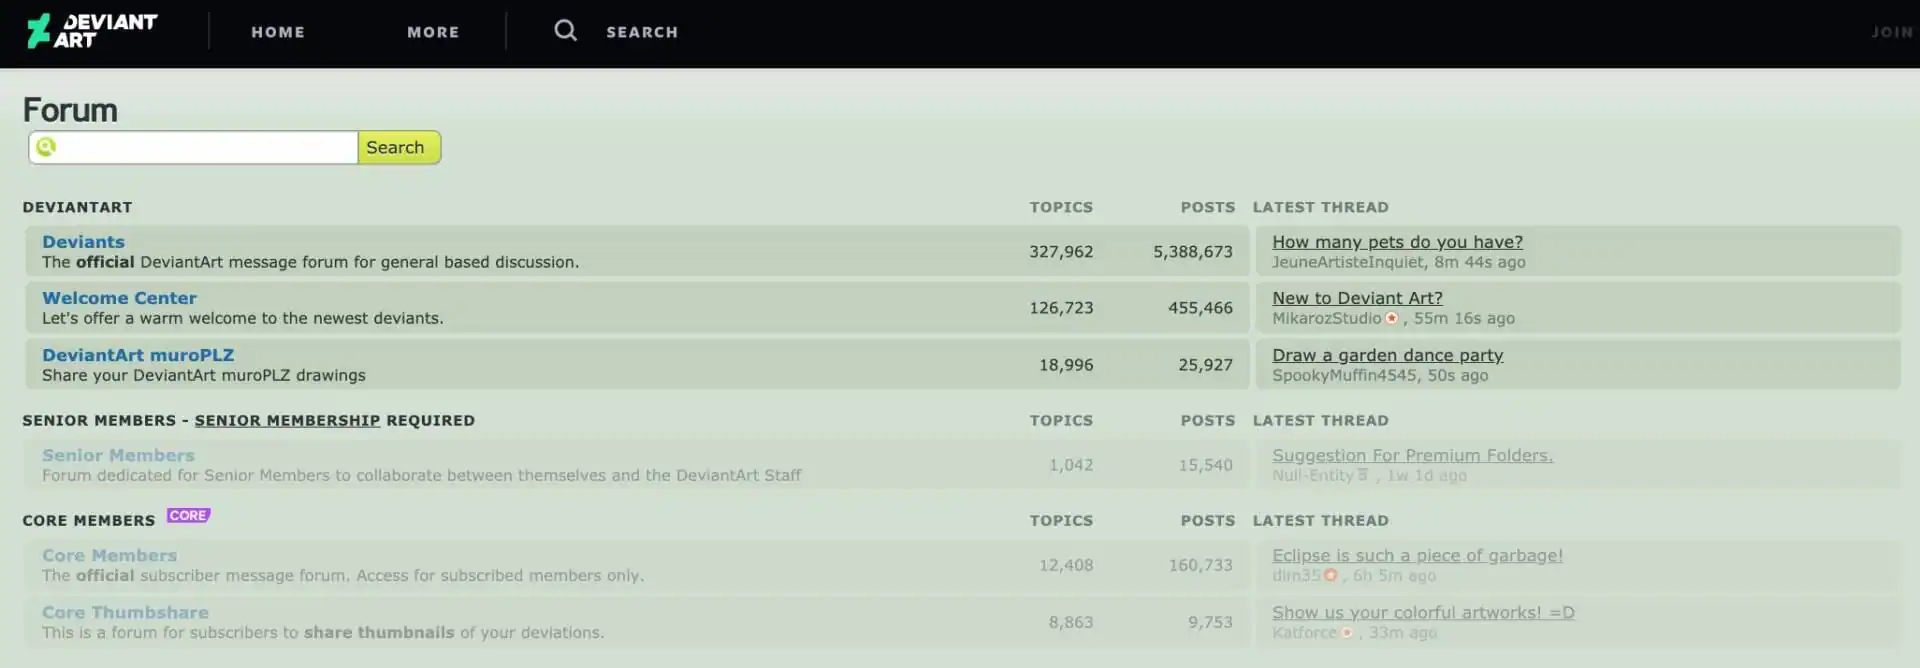
Task: Click username dim35
Action: click(x=1296, y=575)
